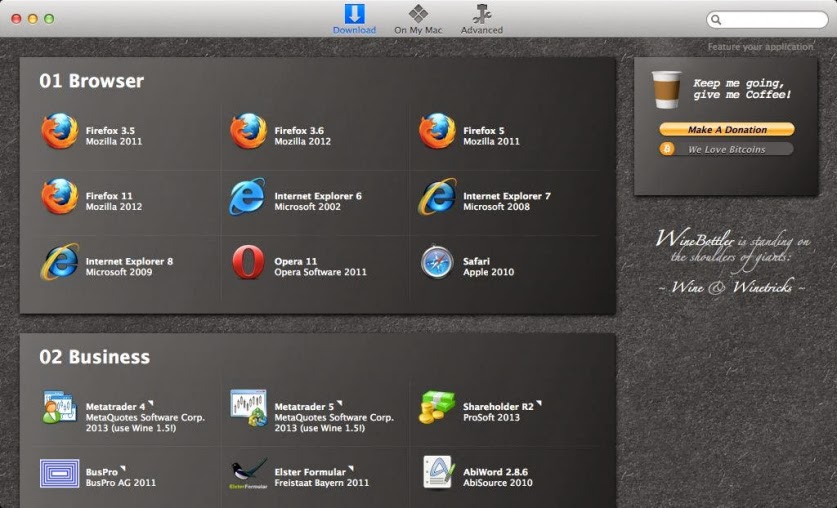Select the Metatrader 4 icon

tap(59, 407)
